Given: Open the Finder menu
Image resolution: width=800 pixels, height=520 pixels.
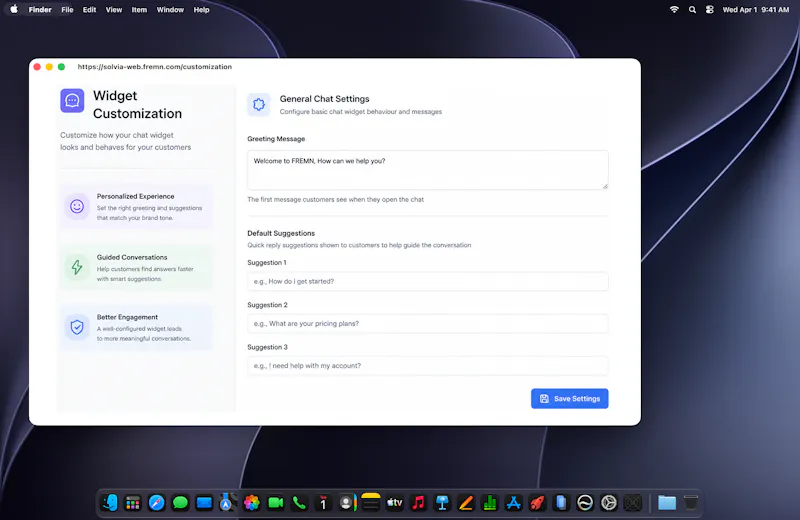Looking at the screenshot, I should pyautogui.click(x=40, y=10).
